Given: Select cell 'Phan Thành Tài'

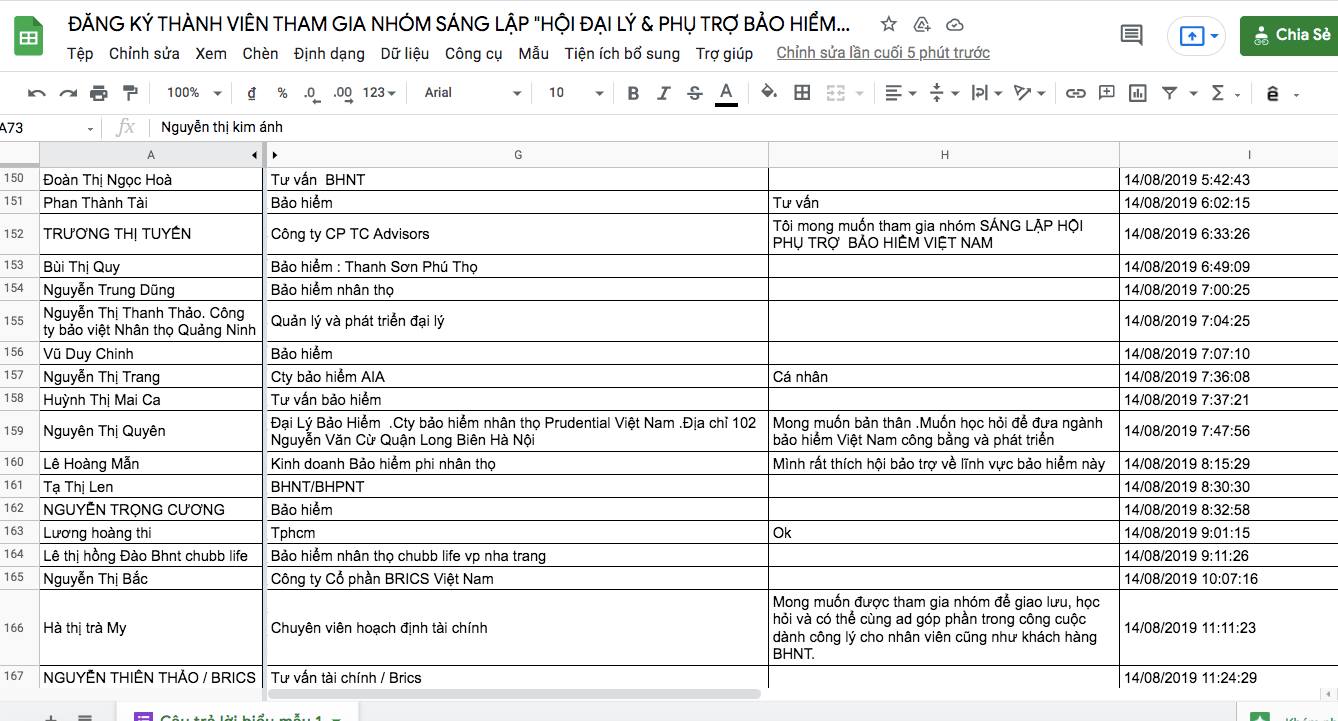Looking at the screenshot, I should pos(152,202).
